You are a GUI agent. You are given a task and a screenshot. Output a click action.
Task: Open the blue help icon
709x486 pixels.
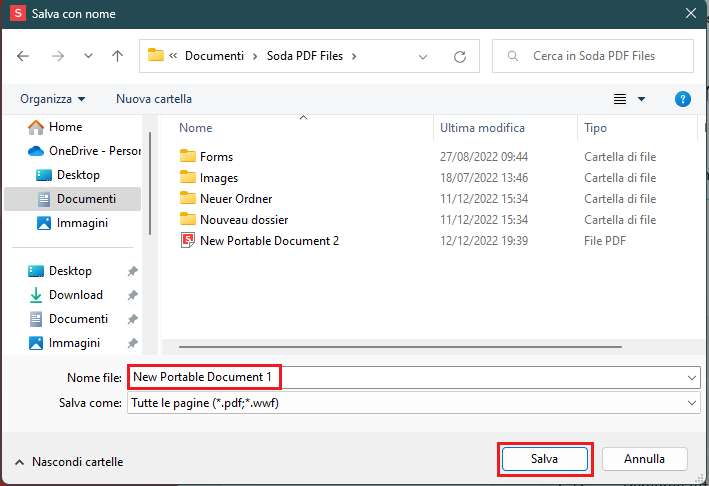click(683, 99)
